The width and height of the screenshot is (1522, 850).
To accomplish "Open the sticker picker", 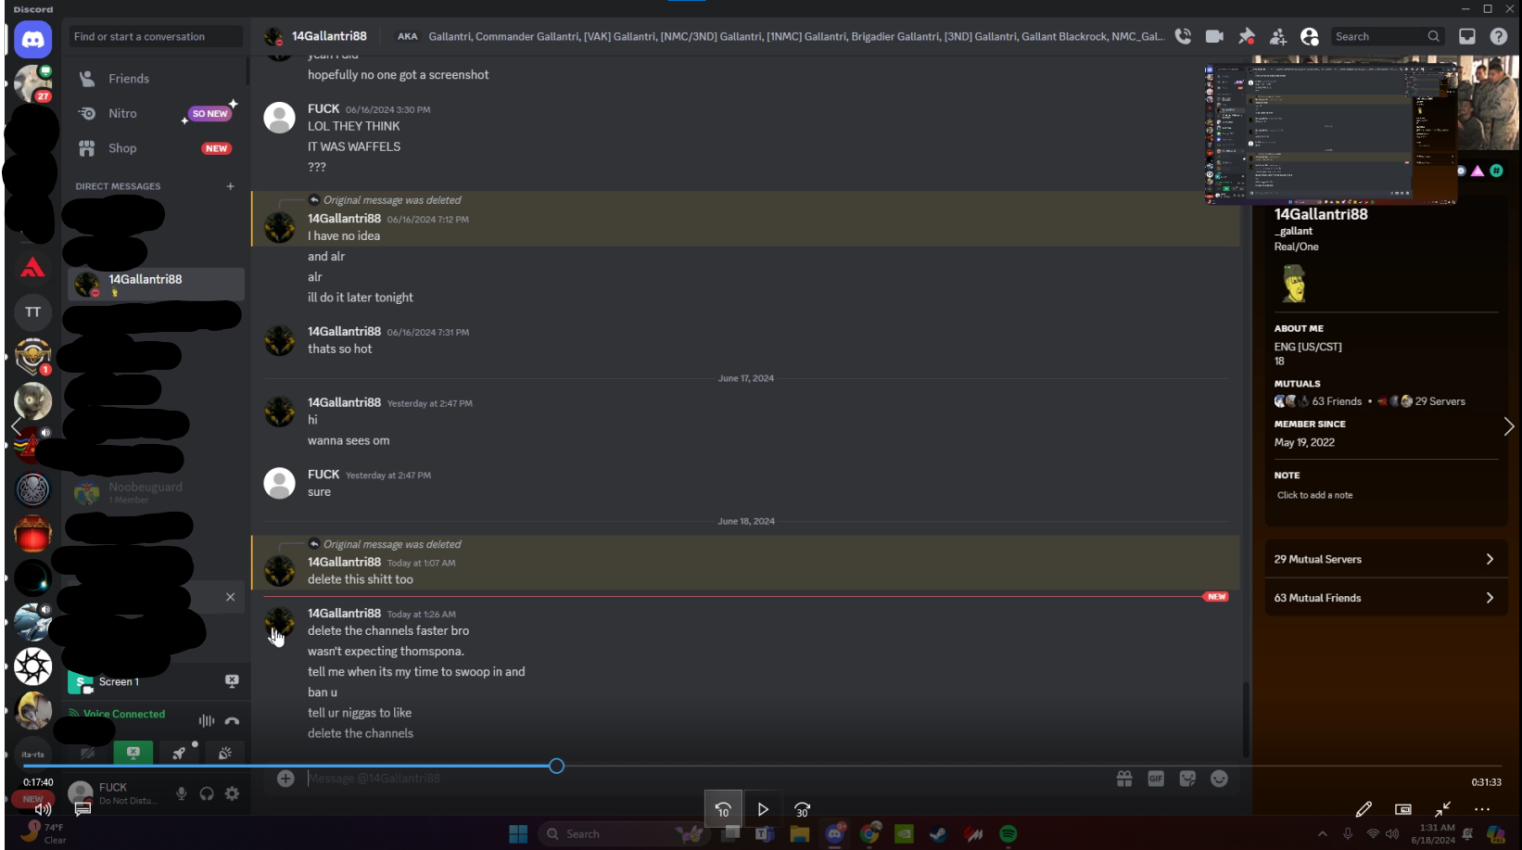I will point(1187,779).
